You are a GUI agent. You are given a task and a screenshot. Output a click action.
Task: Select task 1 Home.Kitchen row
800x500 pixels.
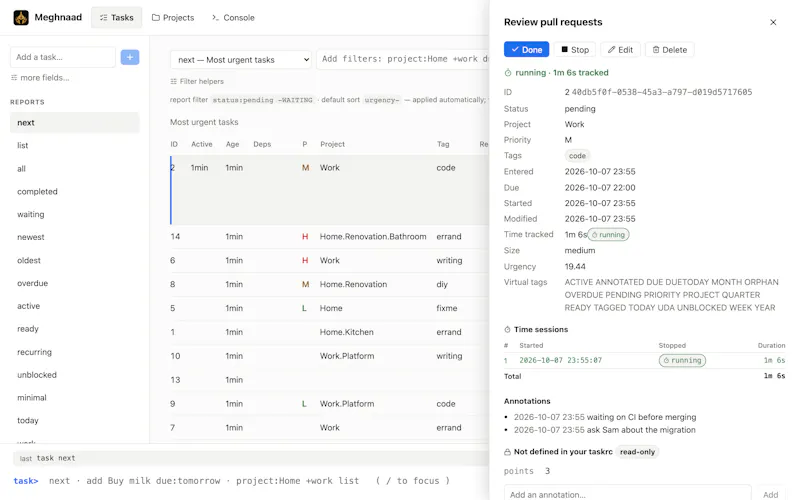(x=330, y=332)
